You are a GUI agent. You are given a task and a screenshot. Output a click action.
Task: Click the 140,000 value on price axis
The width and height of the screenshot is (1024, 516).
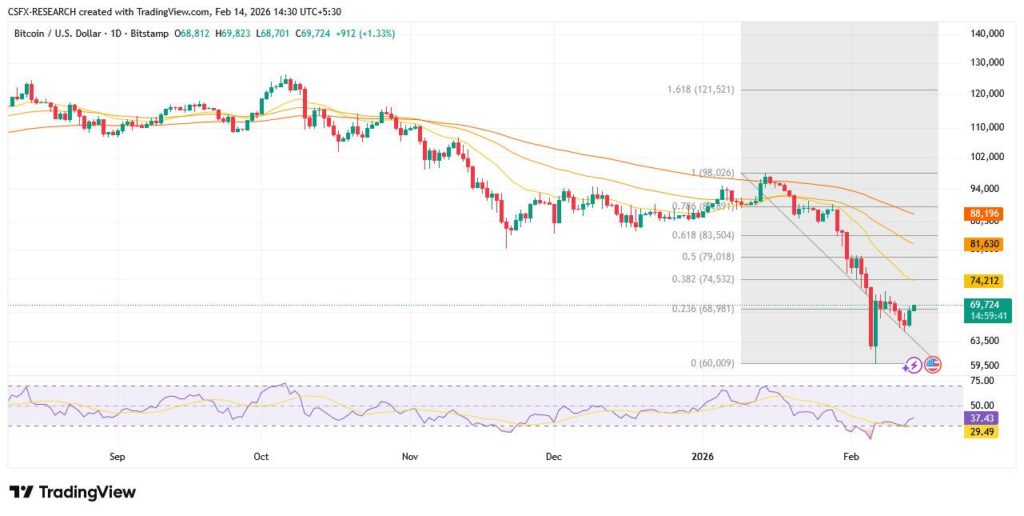coord(985,34)
